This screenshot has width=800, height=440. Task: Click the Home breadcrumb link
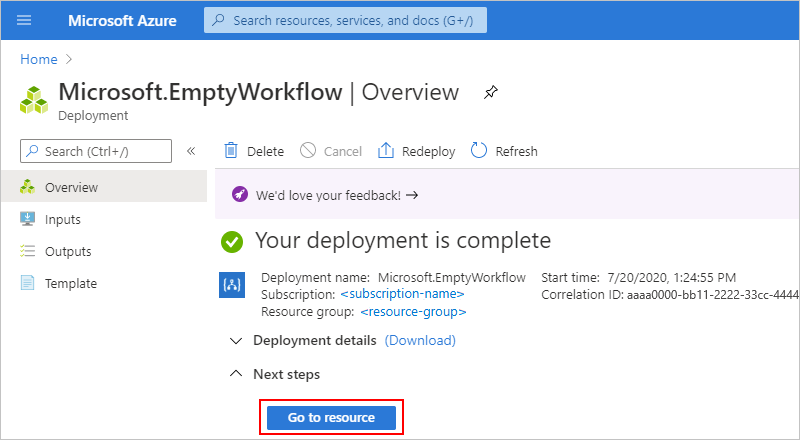(x=38, y=59)
